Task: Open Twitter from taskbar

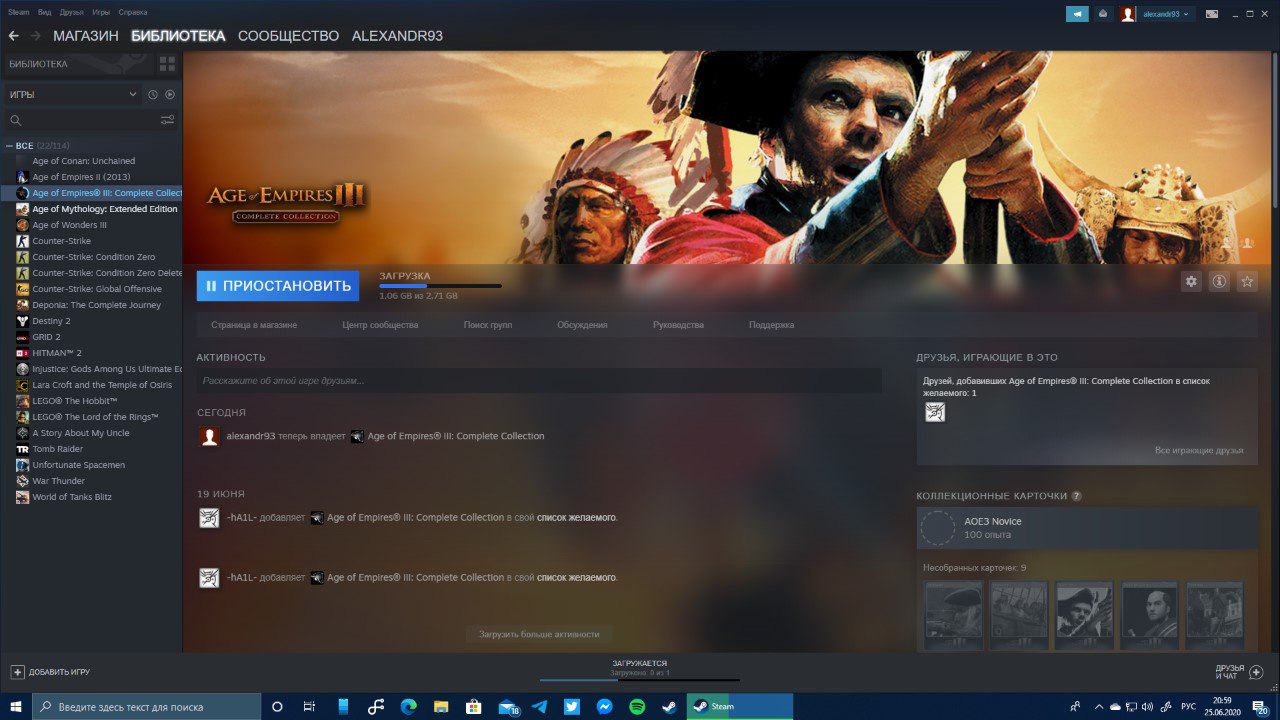Action: click(572, 706)
